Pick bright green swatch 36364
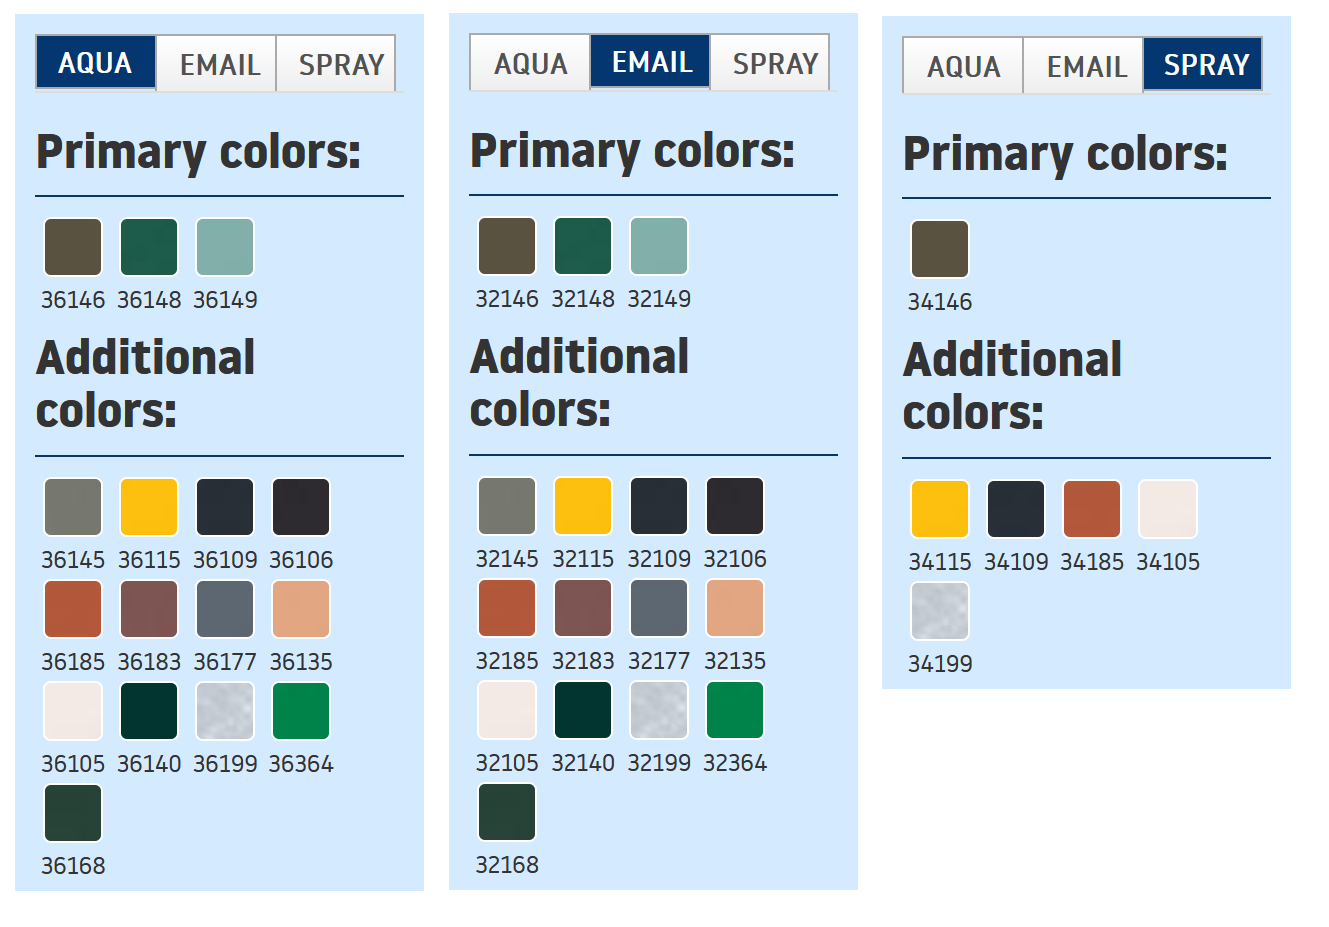Screen dimensions: 1329x927 [301, 711]
